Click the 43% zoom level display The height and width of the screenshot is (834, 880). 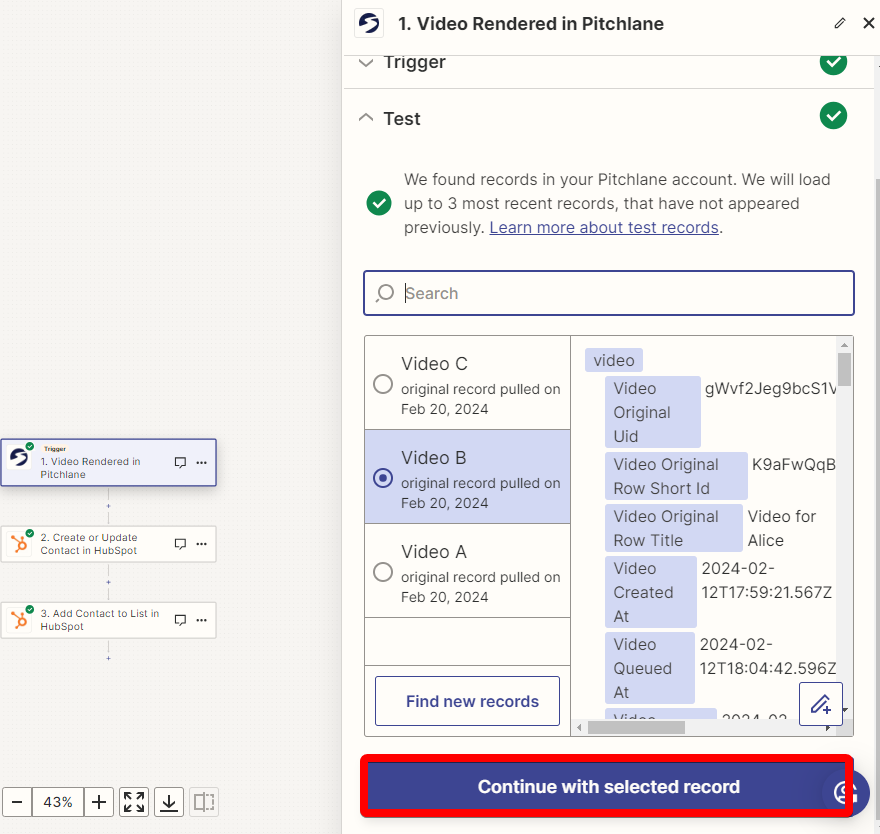[x=58, y=802]
